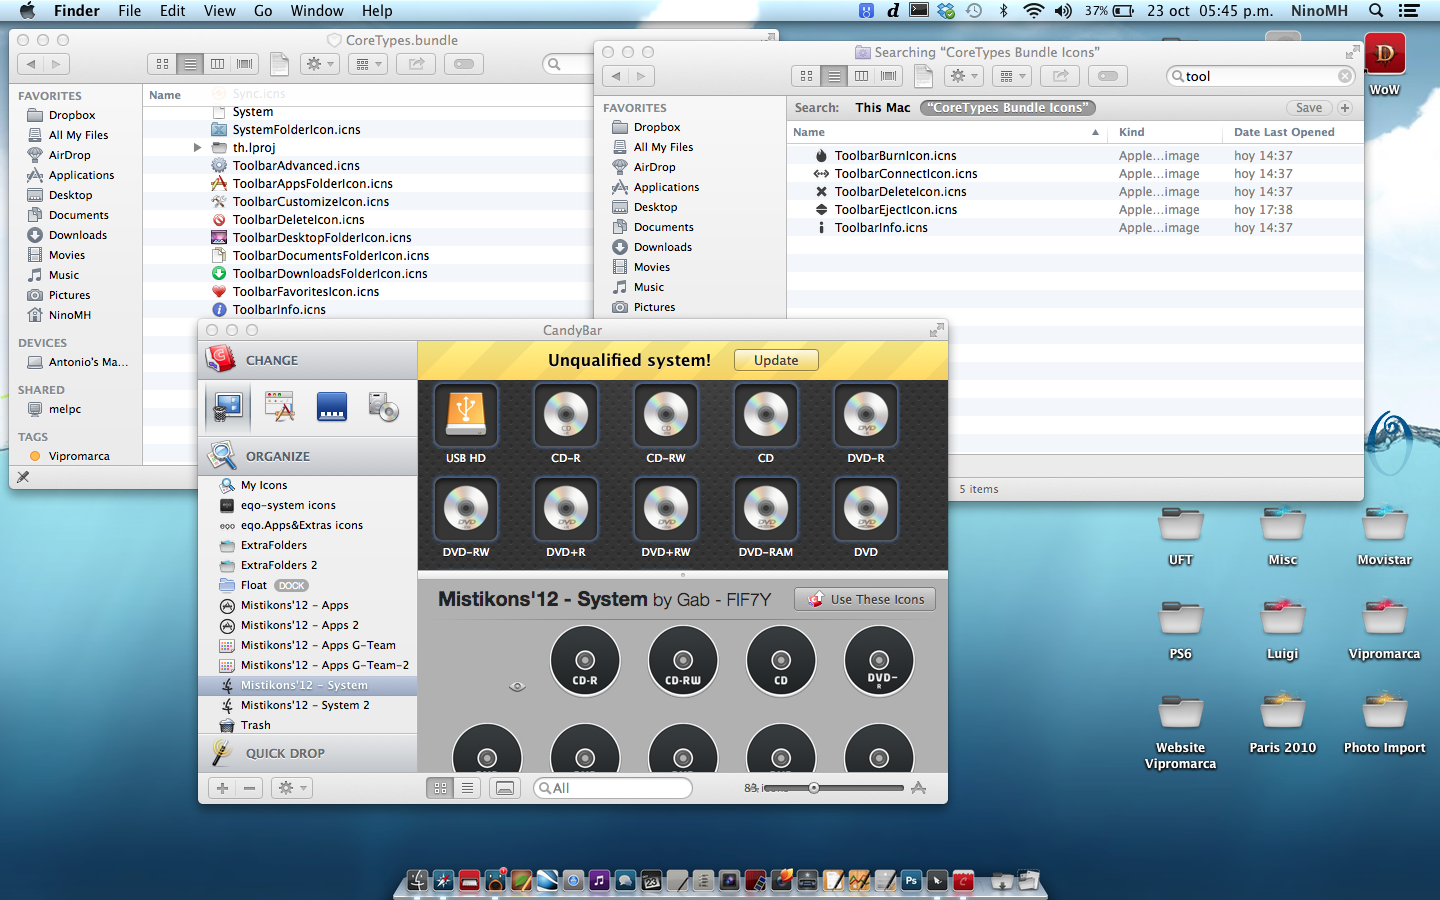This screenshot has width=1440, height=900.
Task: Go back in the CoreTypes.bundle Finder window
Action: (31, 64)
